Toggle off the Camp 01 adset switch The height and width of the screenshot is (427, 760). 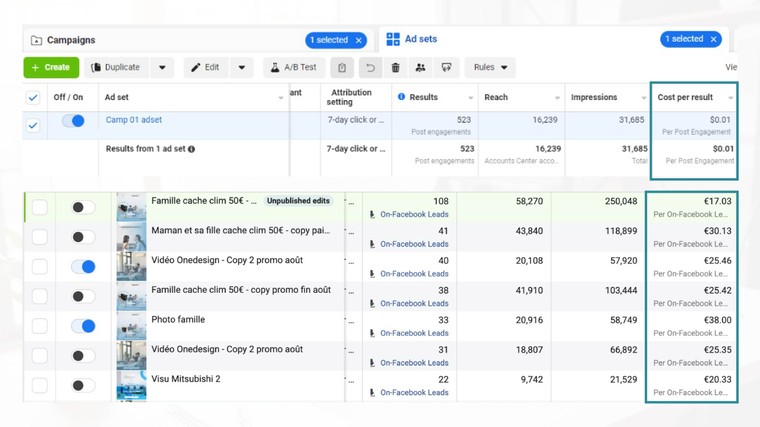[x=73, y=121]
